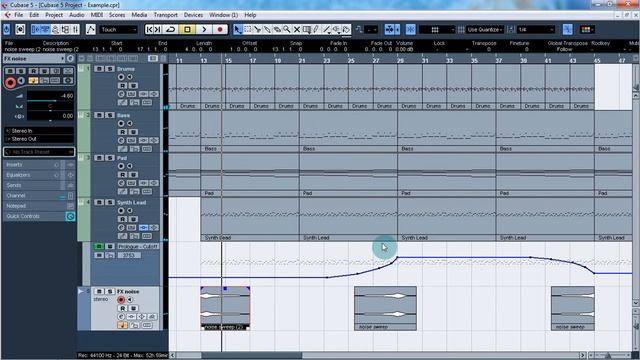Click the Play transport button

(x=204, y=29)
